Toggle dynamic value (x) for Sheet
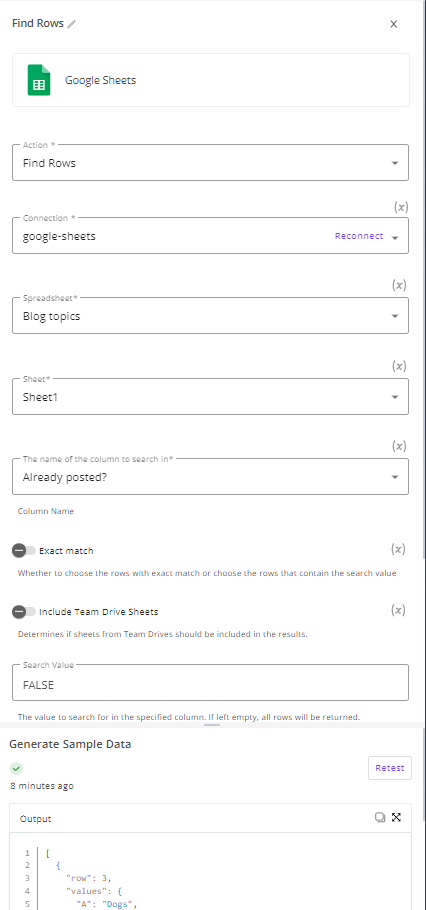Viewport: 426px width, 910px height. pos(399,366)
